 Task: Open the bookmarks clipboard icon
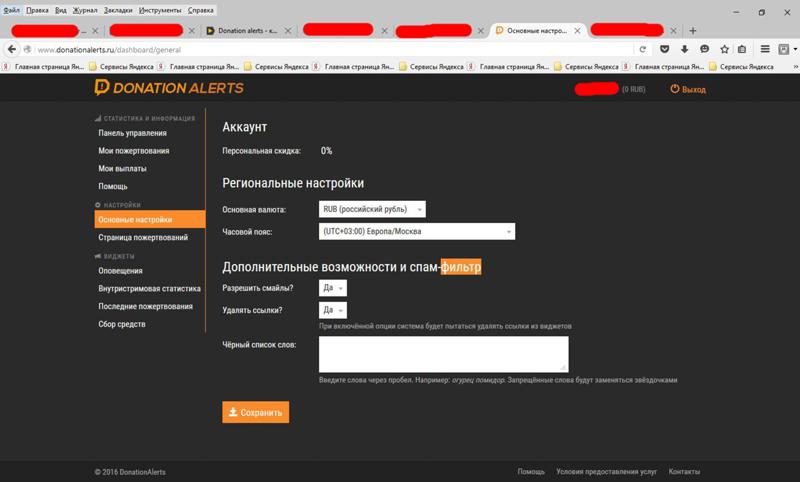click(742, 49)
